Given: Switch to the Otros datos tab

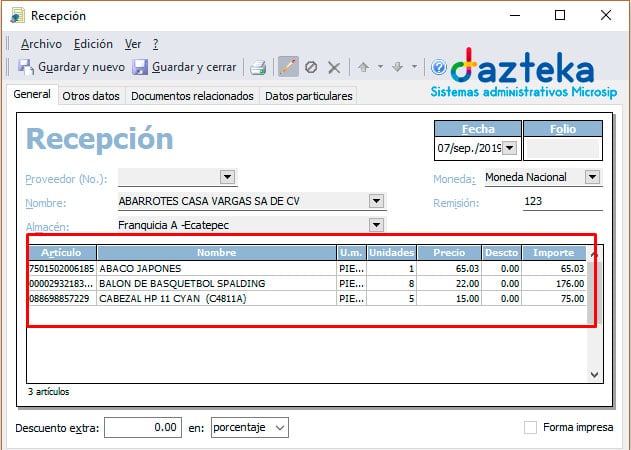Looking at the screenshot, I should click(x=91, y=96).
